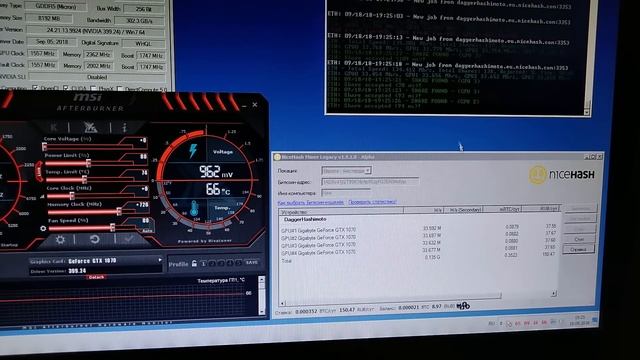Click the 'H/s (Secondary)' column header

[464, 210]
